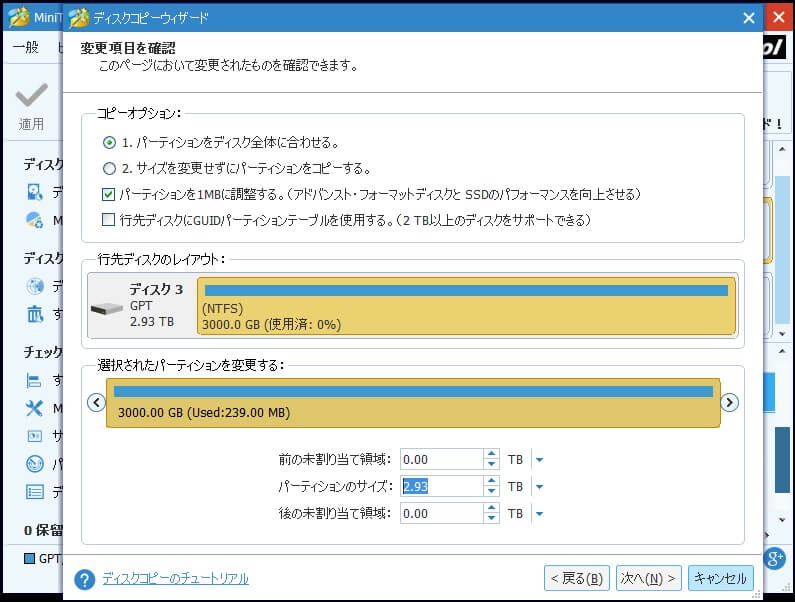Increase partition size value
The height and width of the screenshot is (602, 795).
click(x=491, y=481)
